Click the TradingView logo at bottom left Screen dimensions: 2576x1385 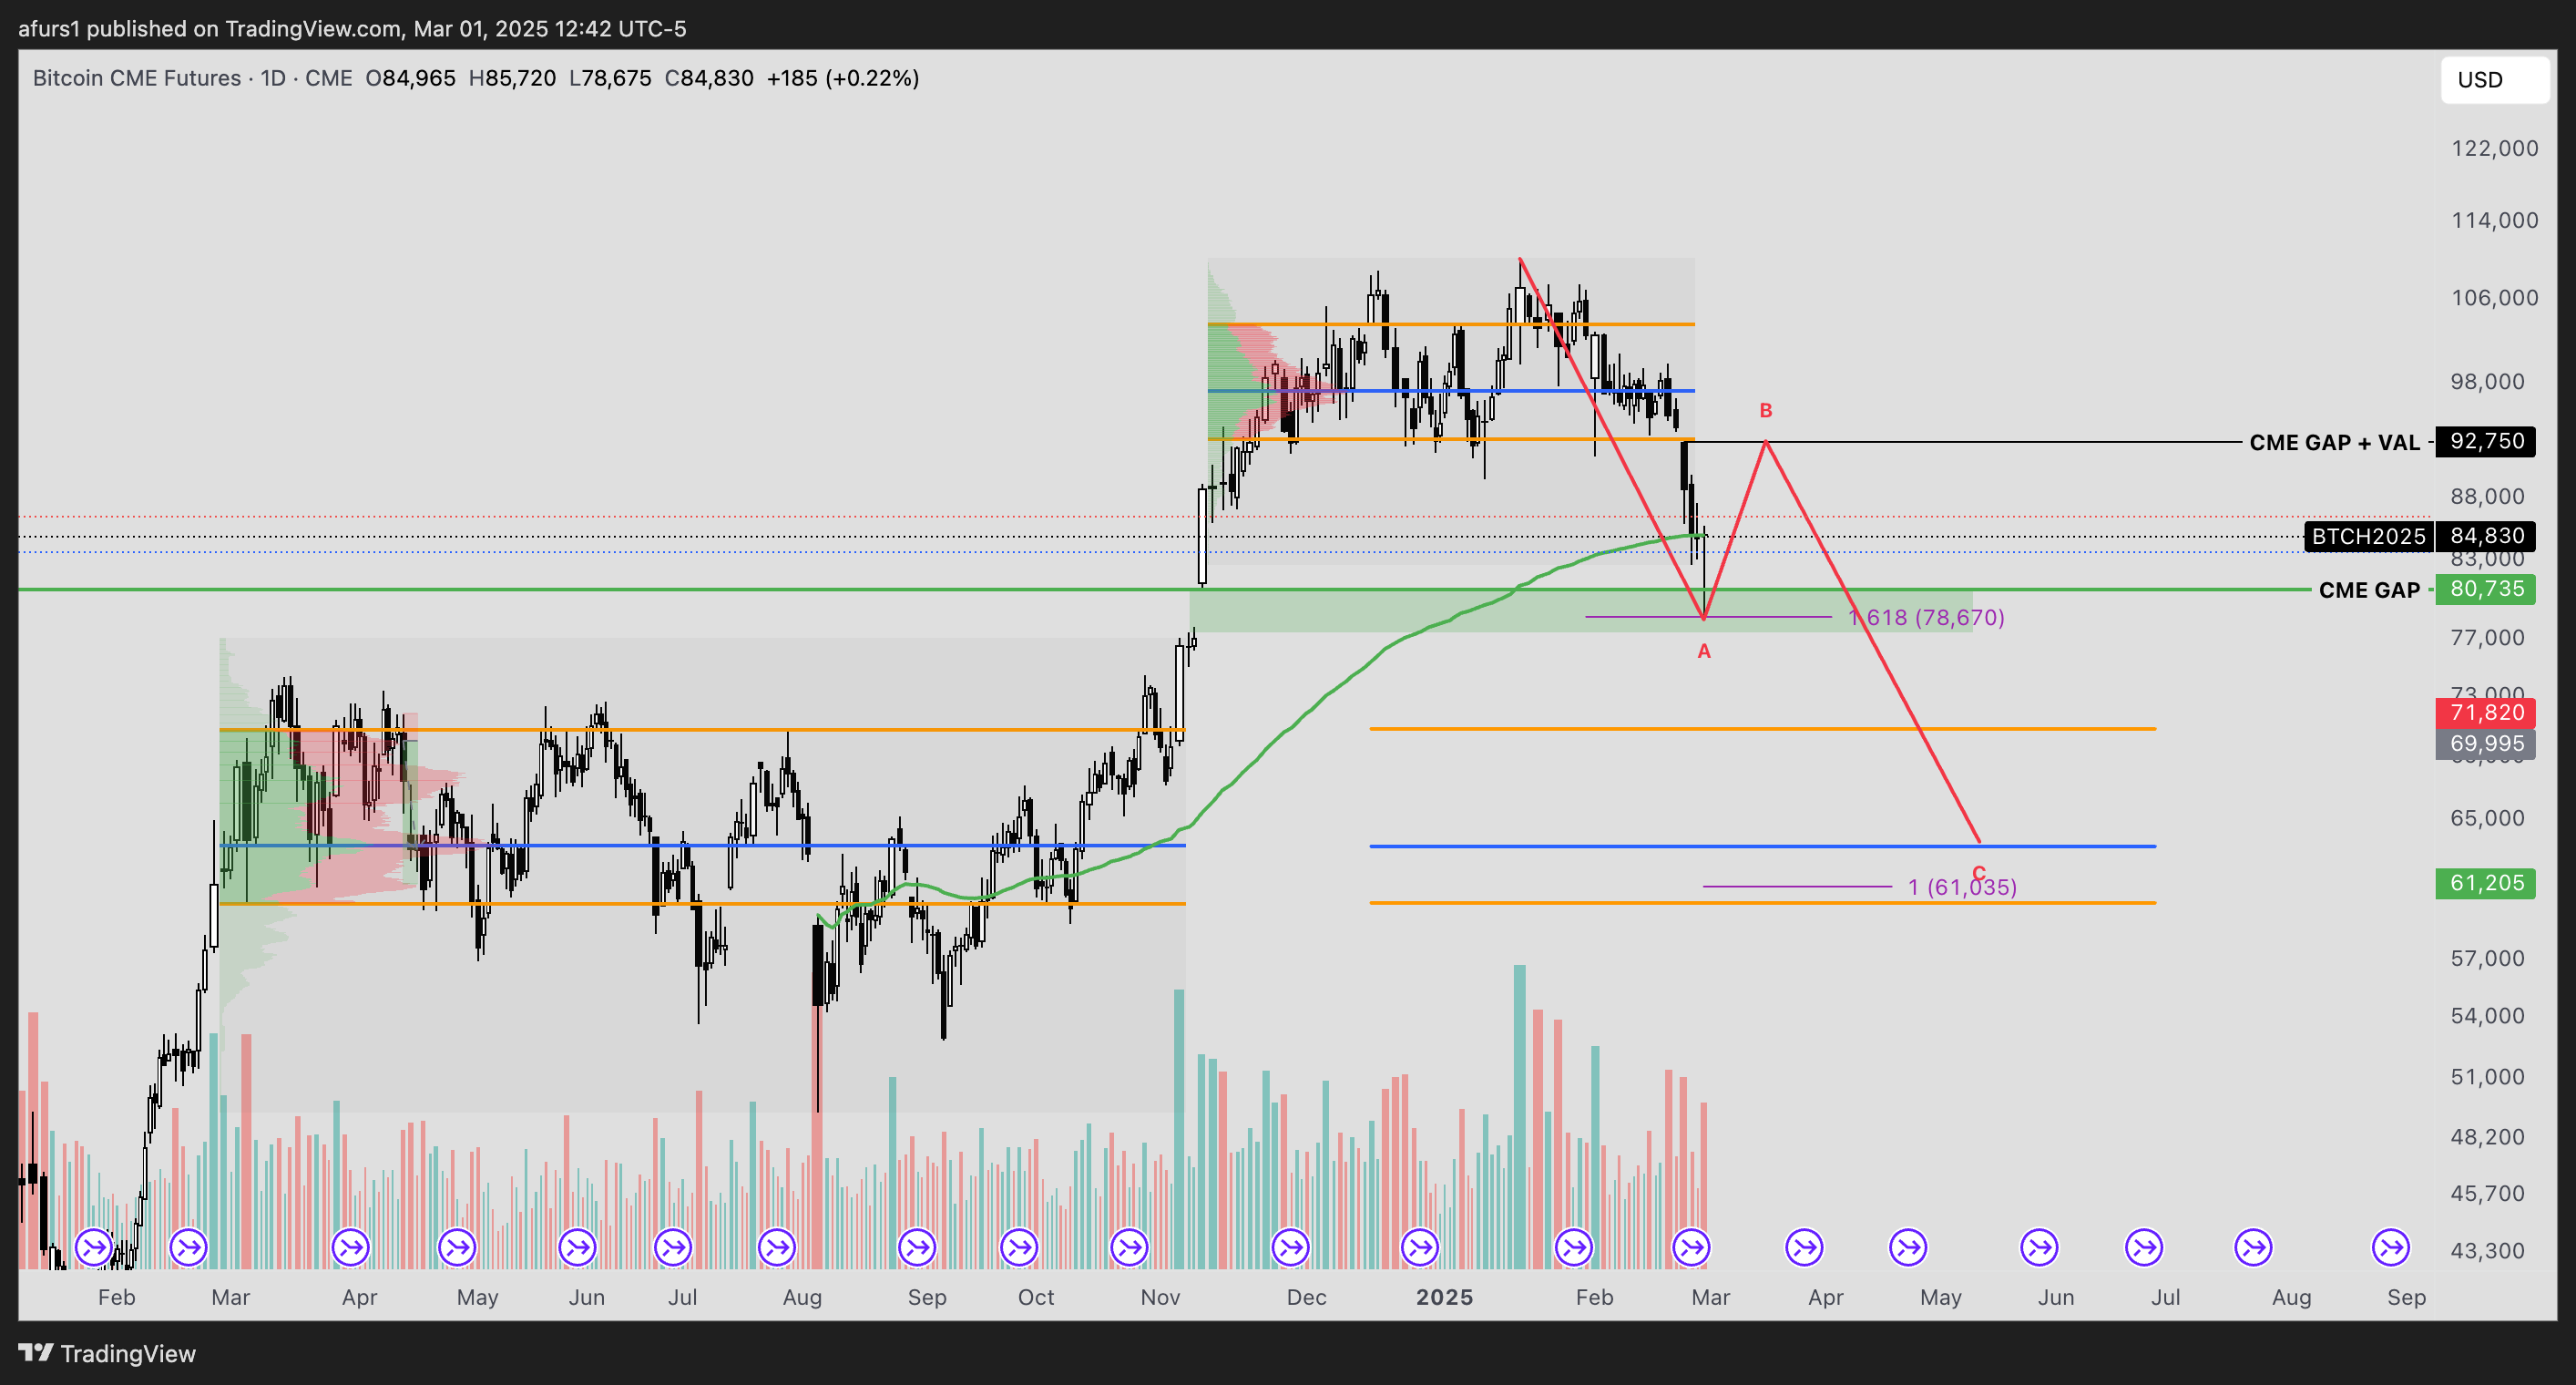click(107, 1353)
